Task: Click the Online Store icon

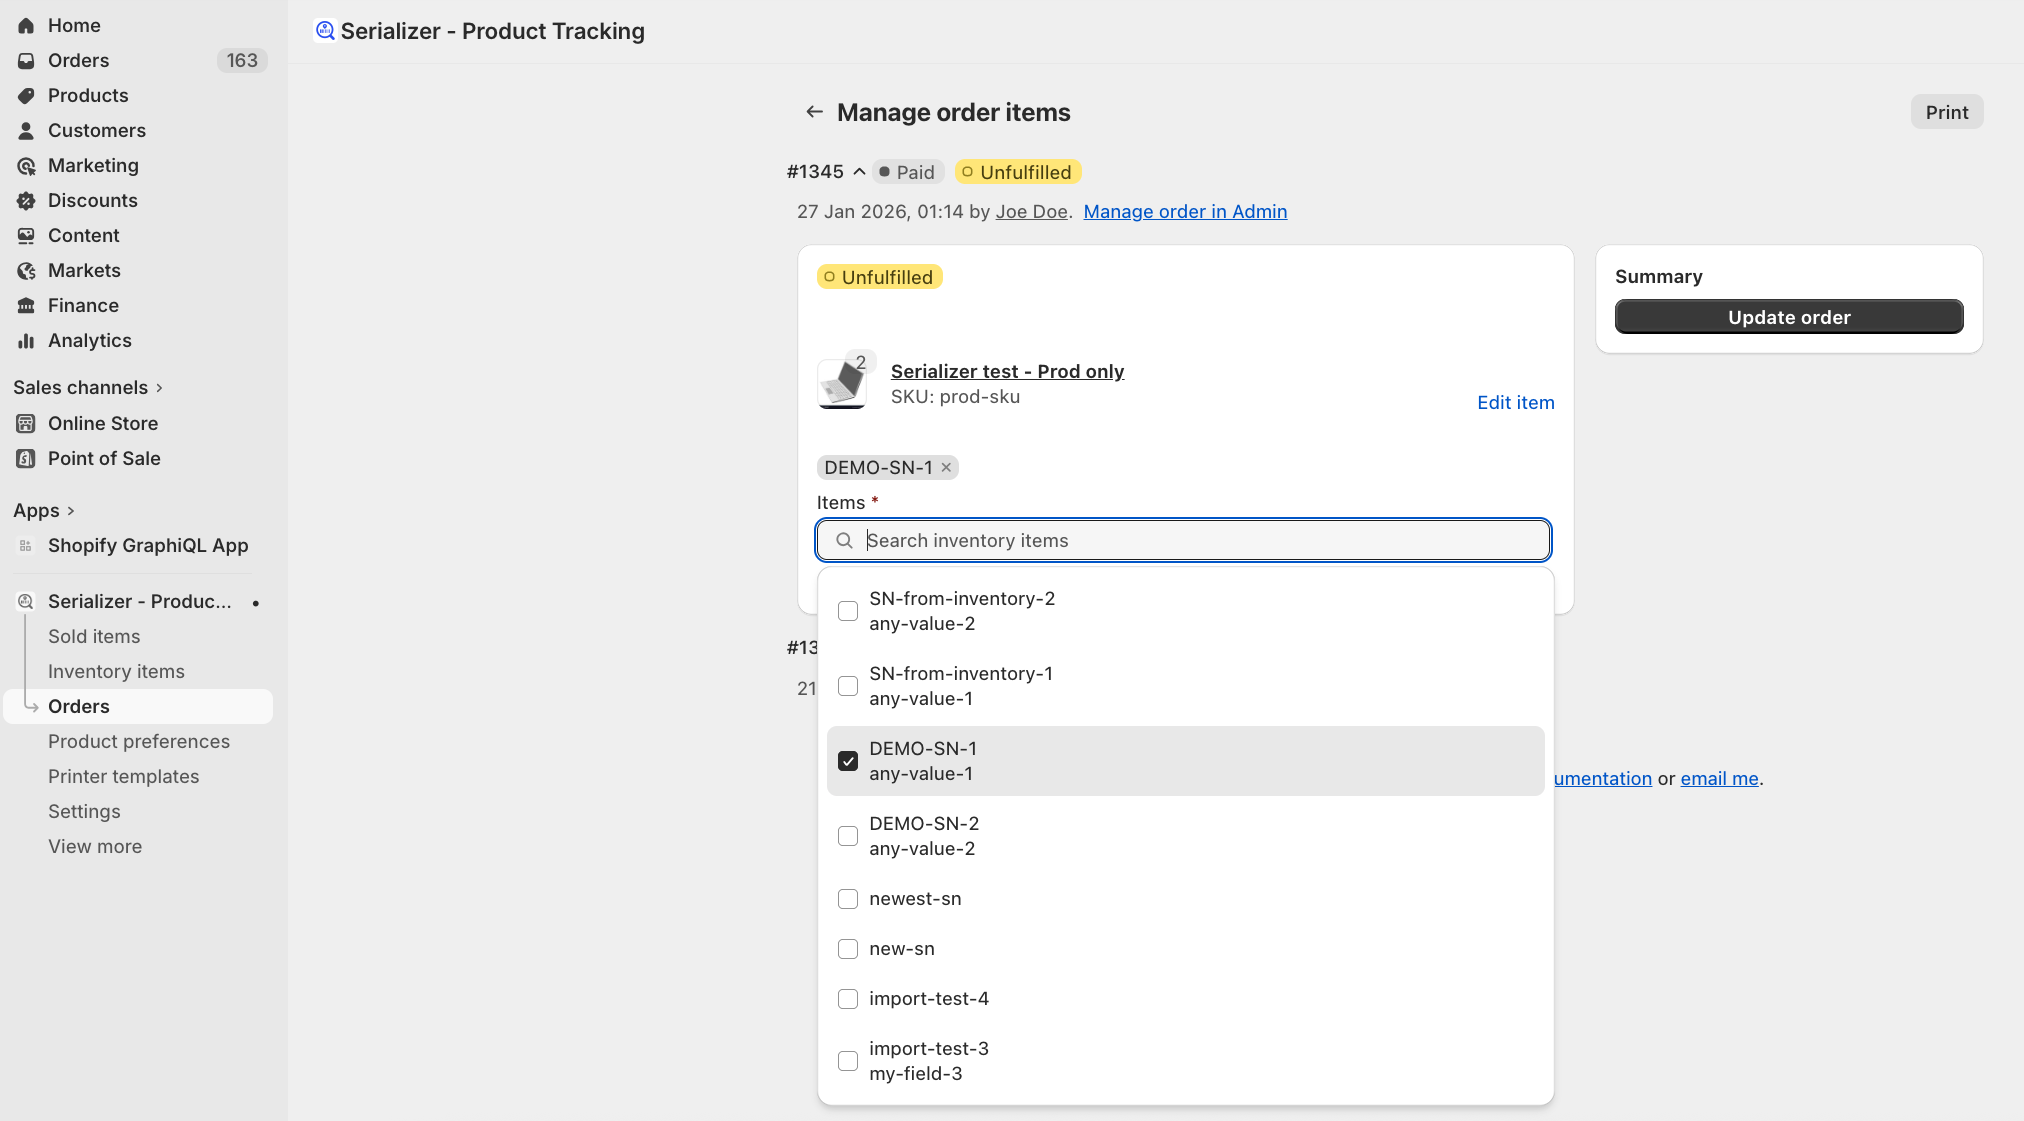Action: [26, 424]
